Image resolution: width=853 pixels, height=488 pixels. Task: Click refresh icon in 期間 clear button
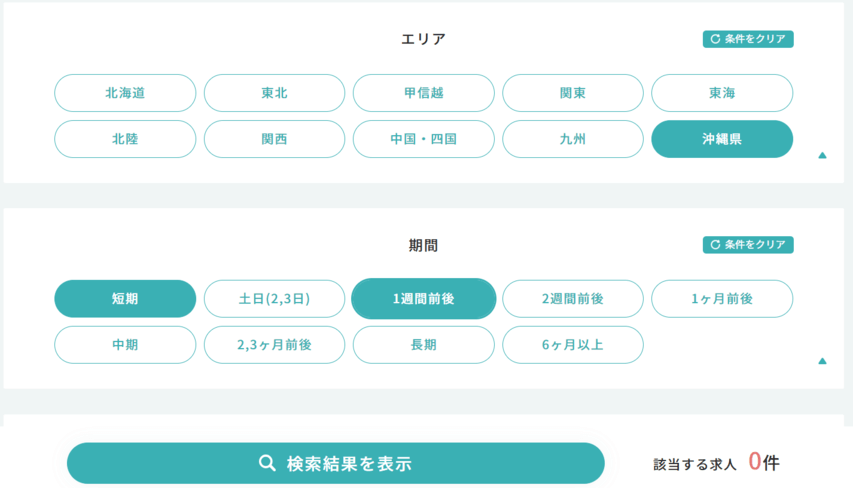(715, 245)
